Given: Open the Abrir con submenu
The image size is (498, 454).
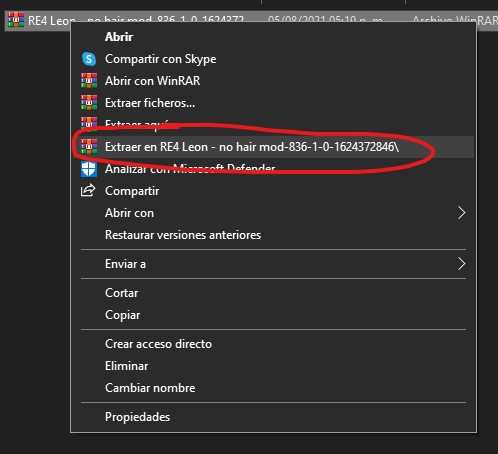Looking at the screenshot, I should tap(129, 213).
